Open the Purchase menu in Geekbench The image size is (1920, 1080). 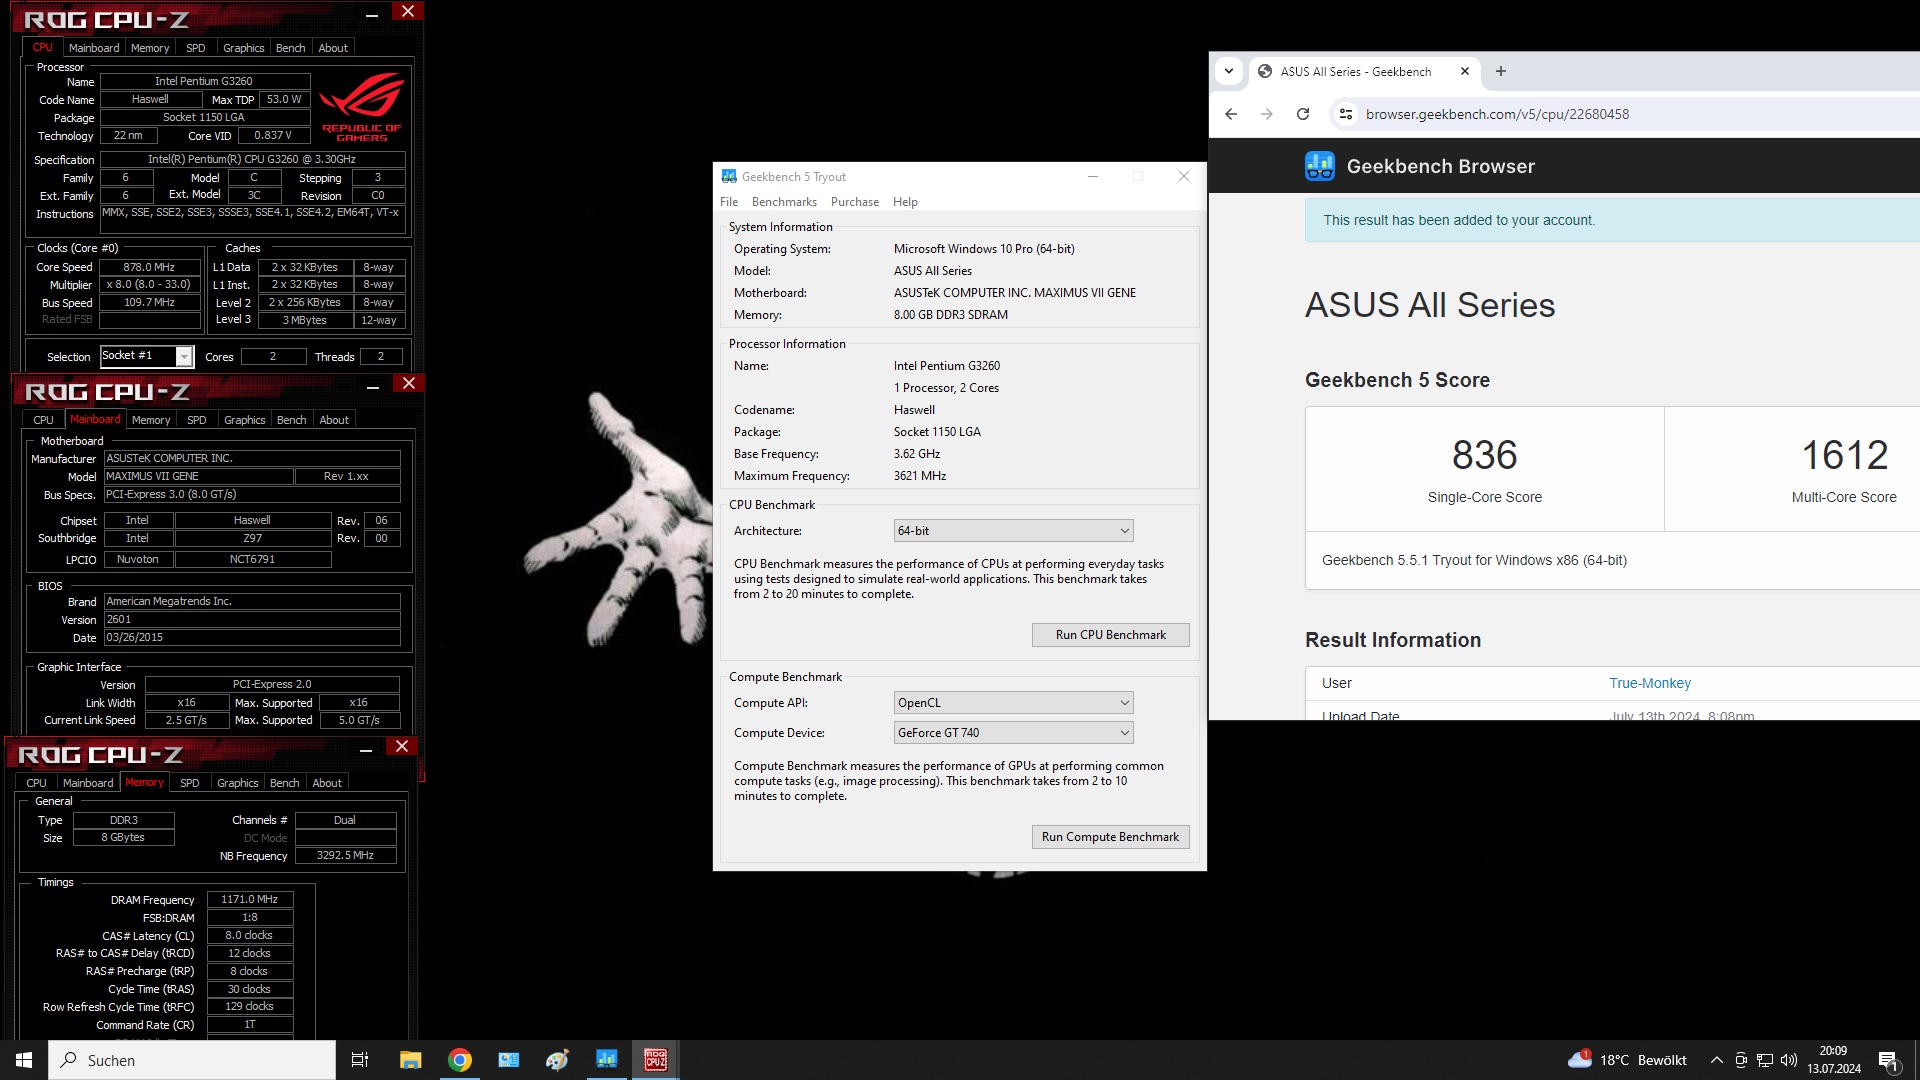click(x=855, y=202)
